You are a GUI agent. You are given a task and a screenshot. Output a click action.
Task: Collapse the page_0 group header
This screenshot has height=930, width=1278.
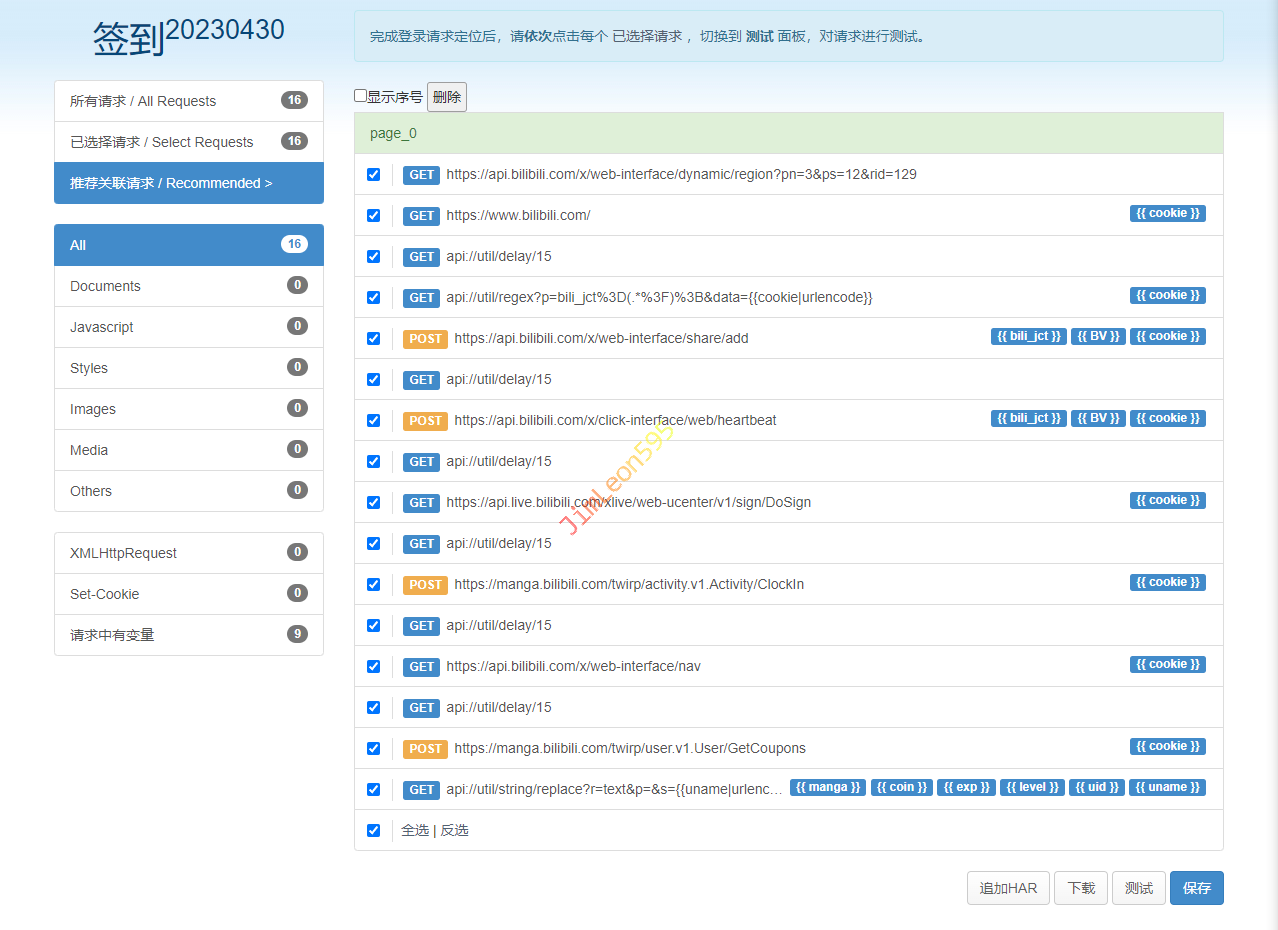[788, 134]
